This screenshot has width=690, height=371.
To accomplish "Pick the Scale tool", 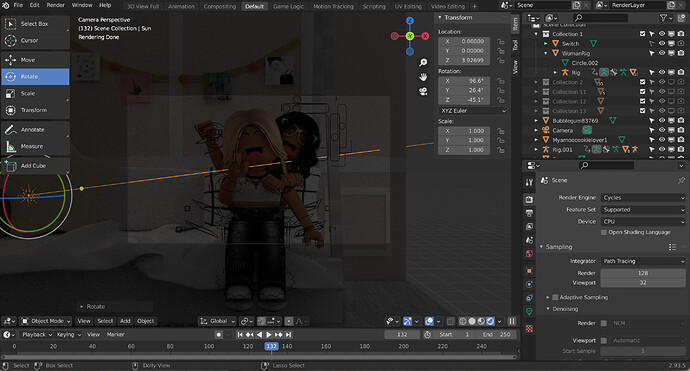I will click(35, 93).
